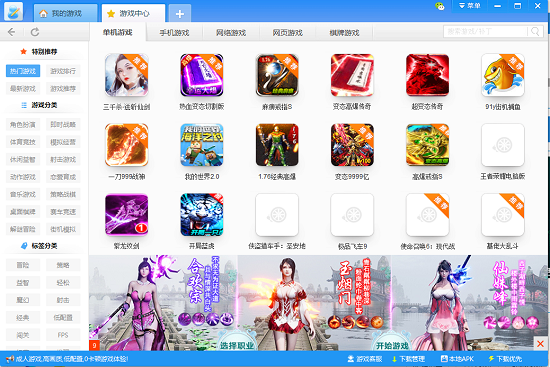Open the 高爆戒指S game icon

coord(427,145)
